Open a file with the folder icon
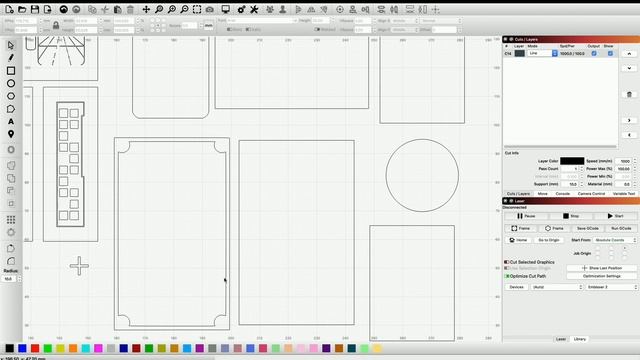Viewport: 640px width, 360px height. (22, 9)
